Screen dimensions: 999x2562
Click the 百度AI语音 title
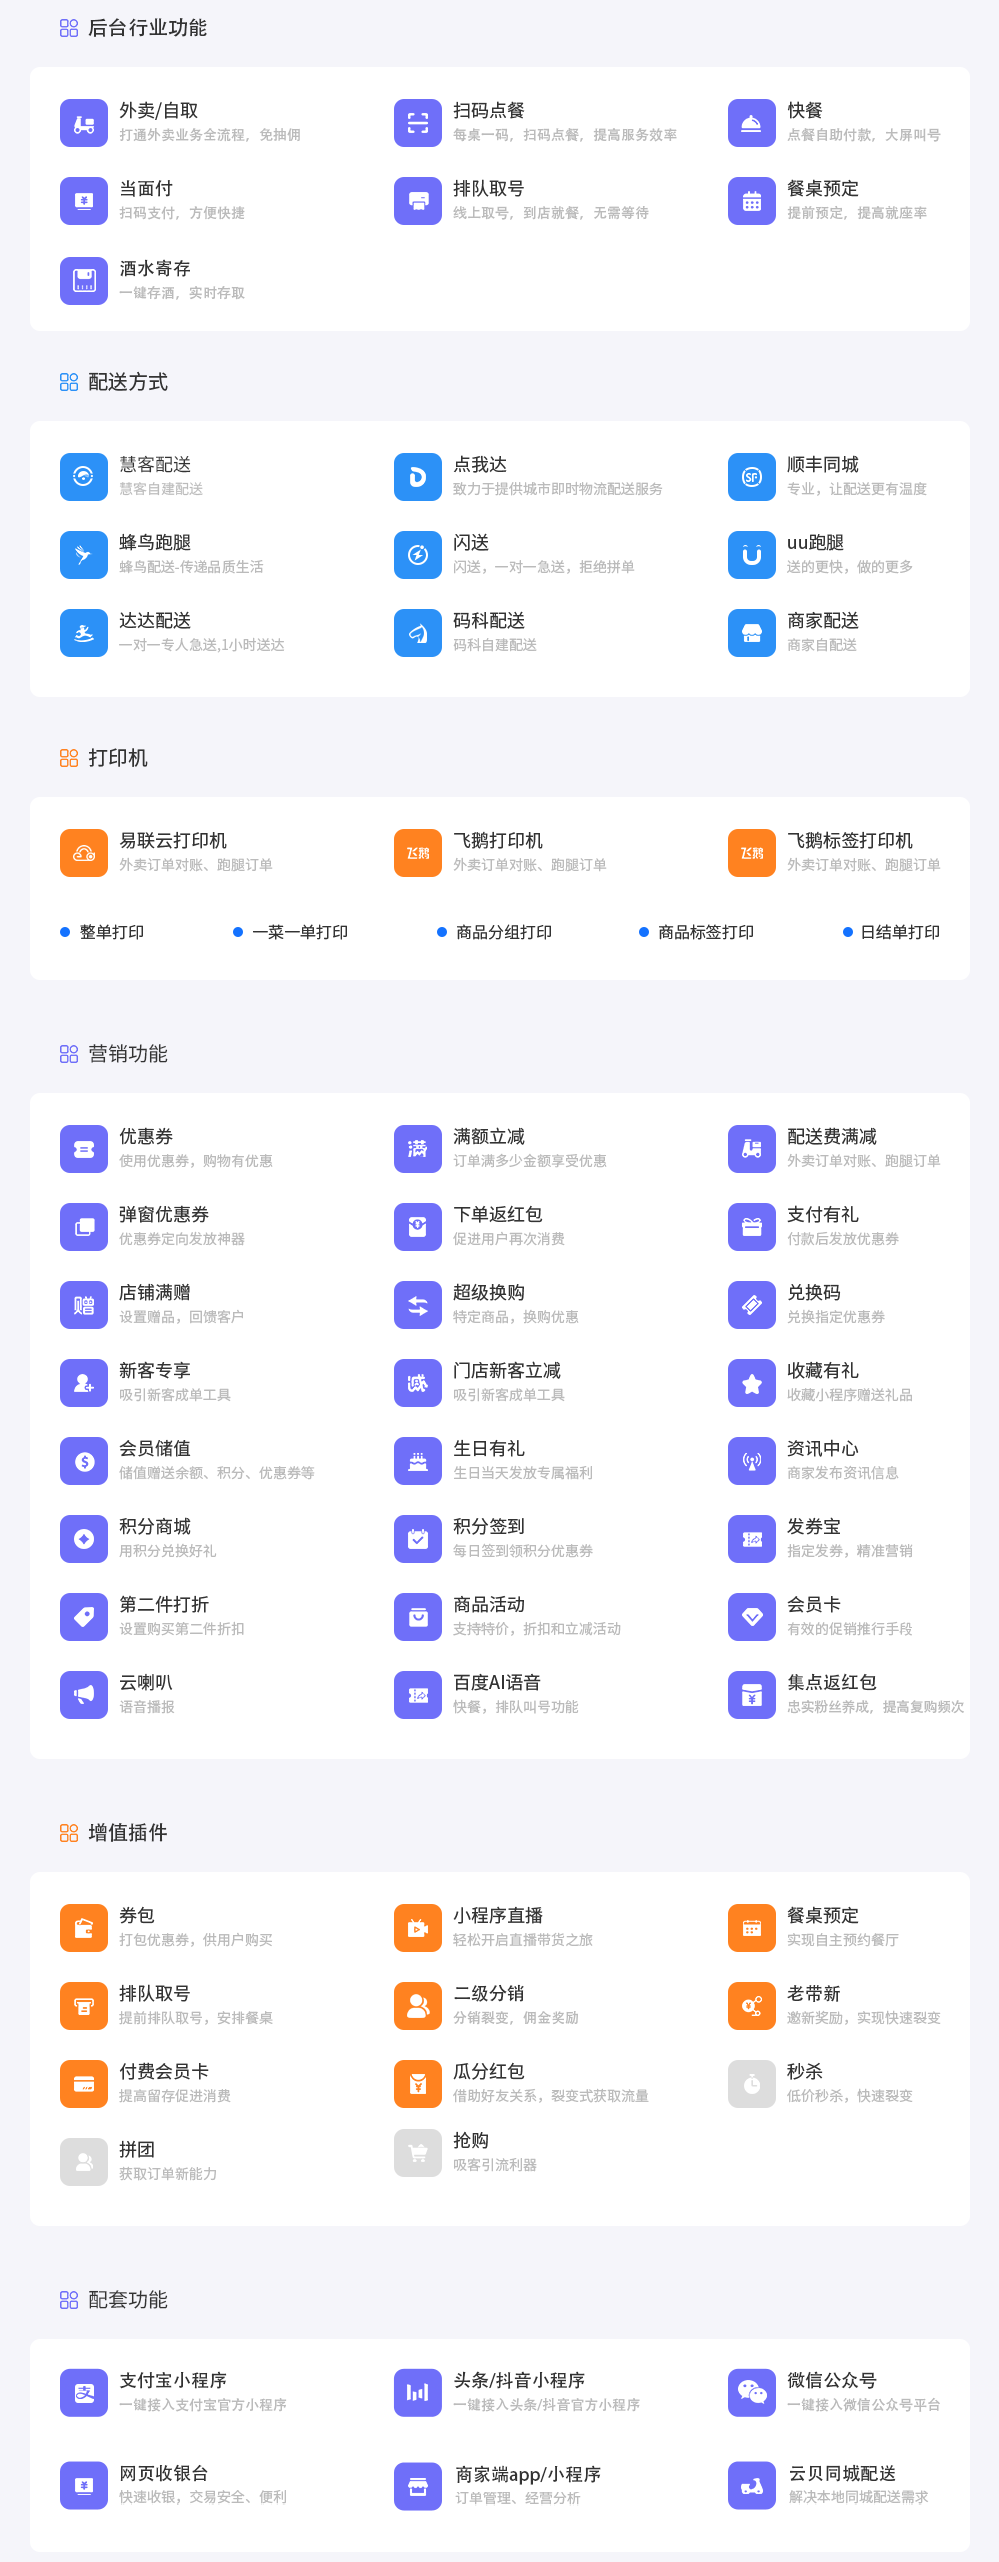(x=497, y=1682)
